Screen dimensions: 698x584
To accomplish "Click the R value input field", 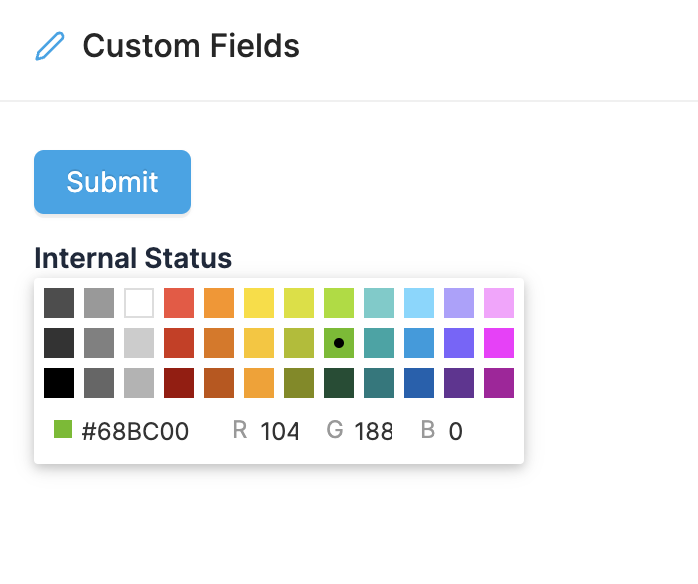I will (x=280, y=431).
